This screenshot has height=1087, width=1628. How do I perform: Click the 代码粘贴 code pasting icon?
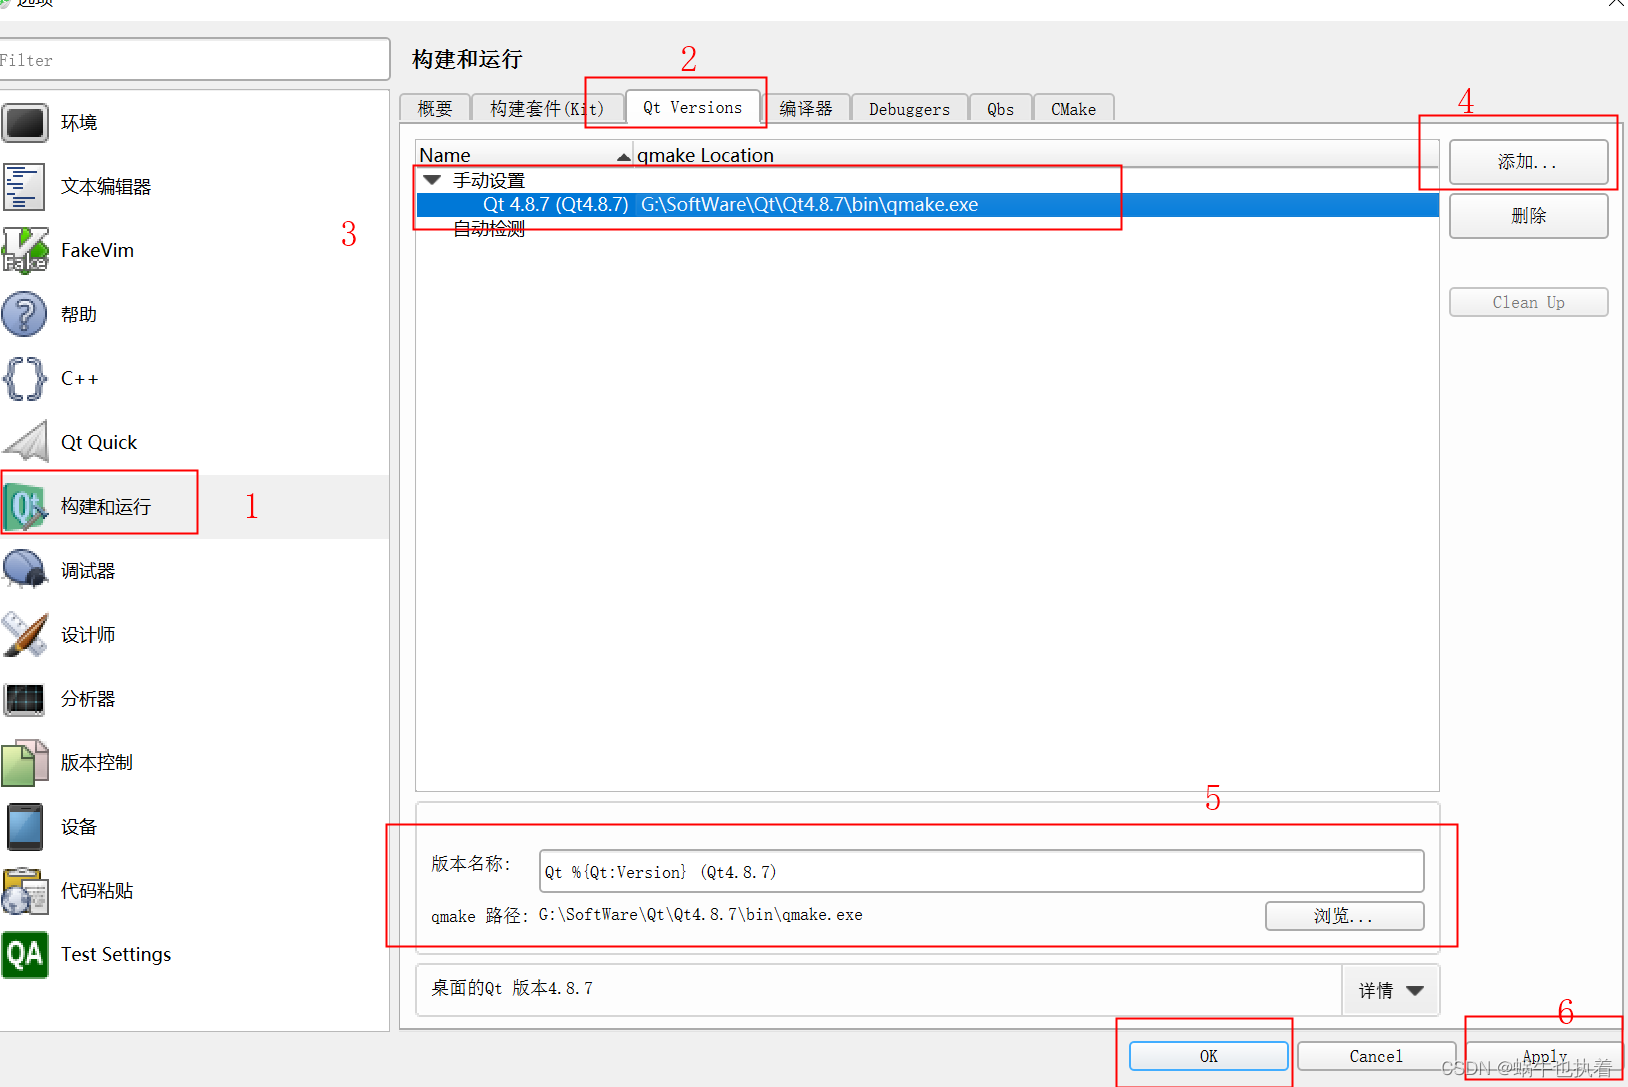pos(24,891)
